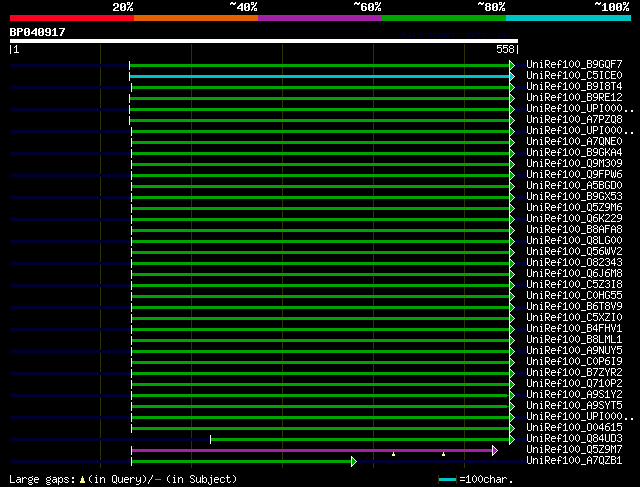The height and width of the screenshot is (487, 640).
Task: Click the arrowhead ending the B9GQF7 bar
Action: coord(512,65)
